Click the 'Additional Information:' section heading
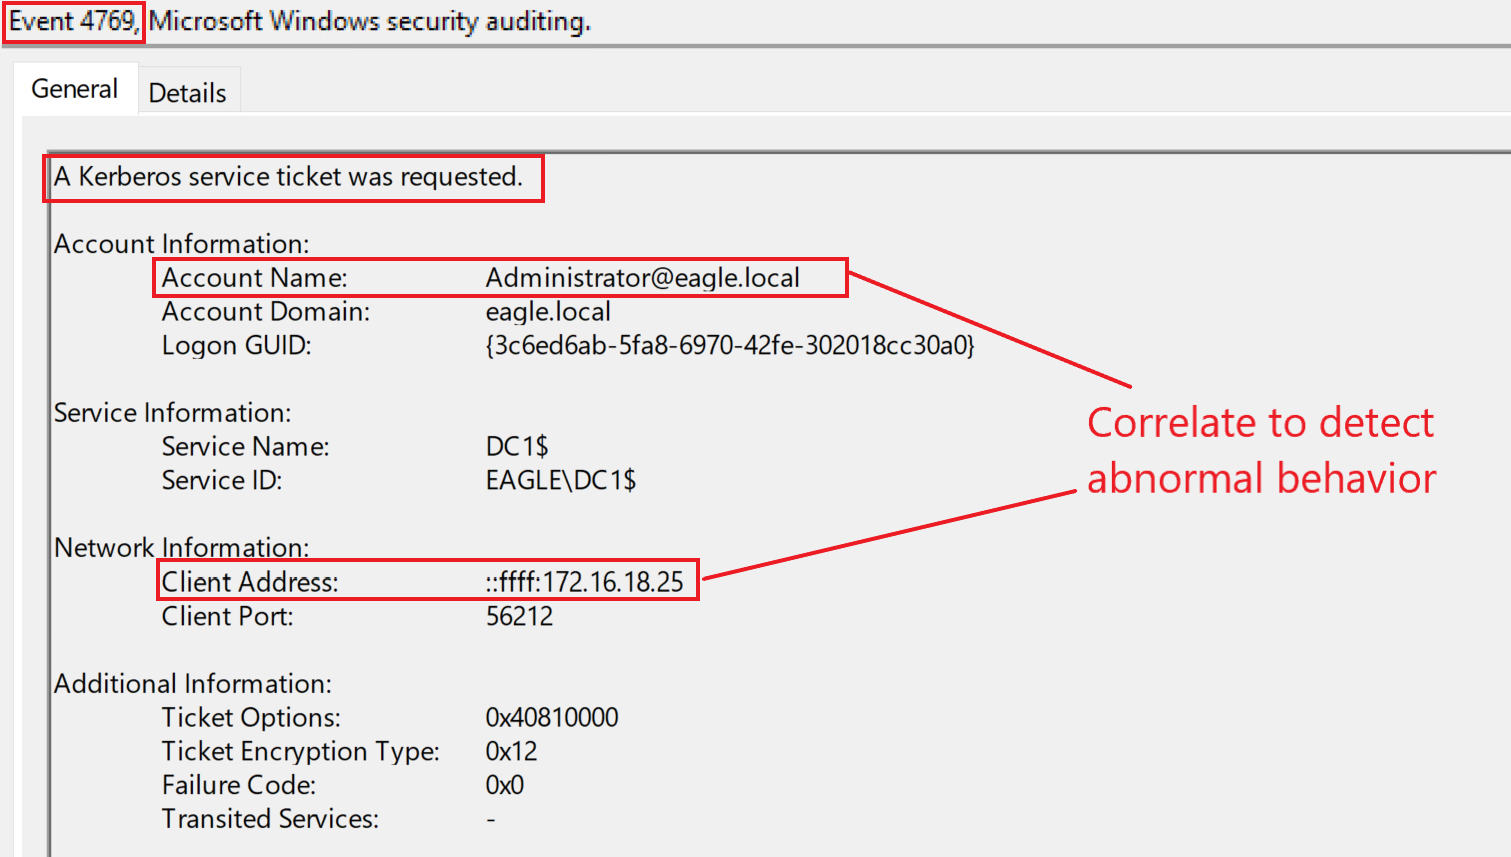This screenshot has height=857, width=1511. click(x=192, y=684)
